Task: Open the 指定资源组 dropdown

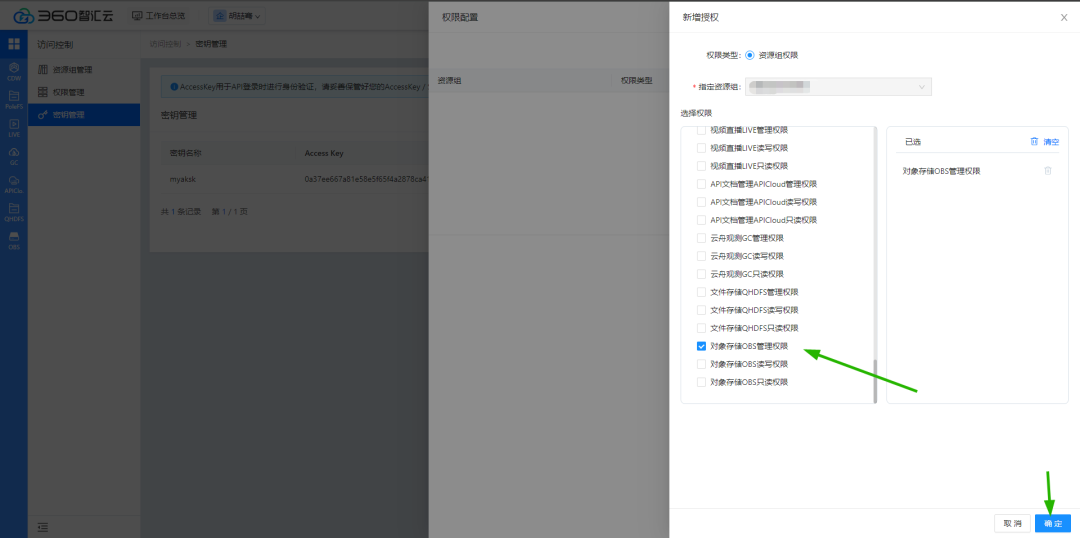Action: pos(838,87)
